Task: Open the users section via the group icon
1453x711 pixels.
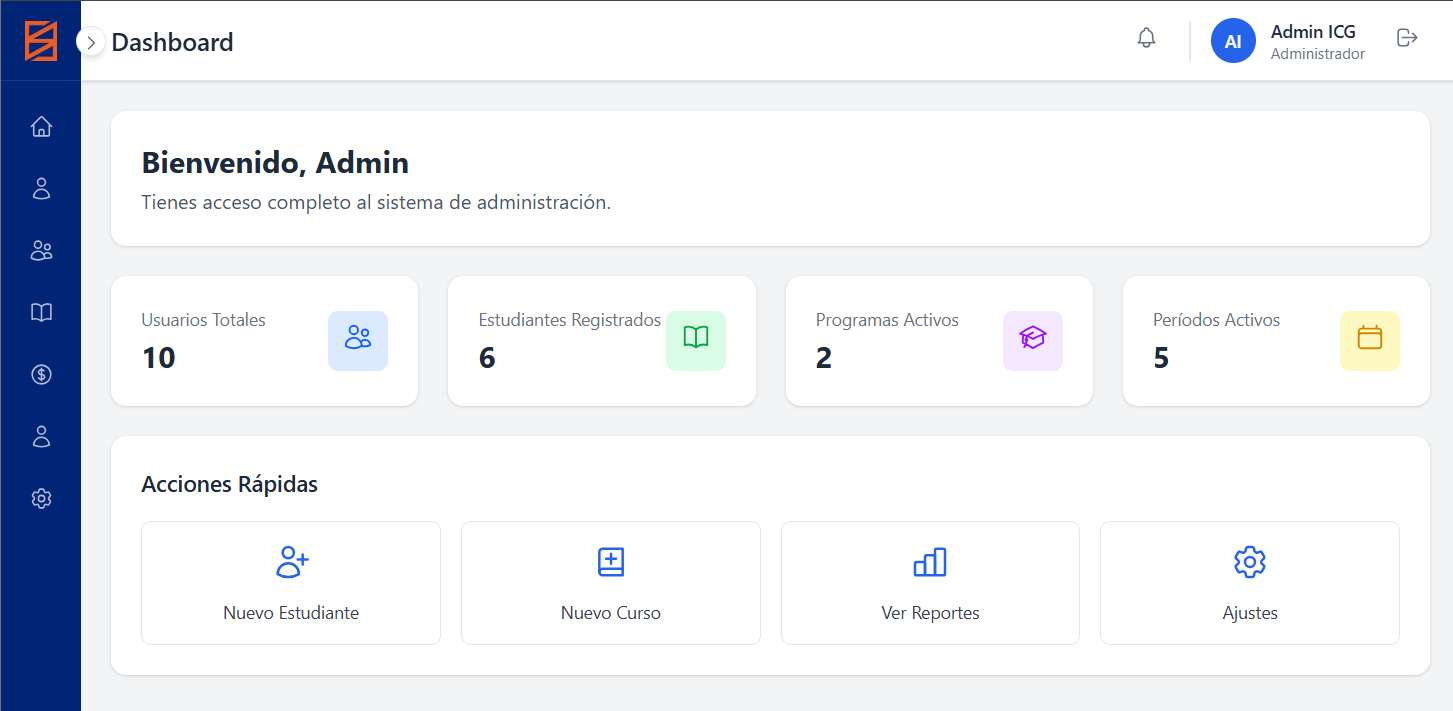Action: click(x=41, y=250)
